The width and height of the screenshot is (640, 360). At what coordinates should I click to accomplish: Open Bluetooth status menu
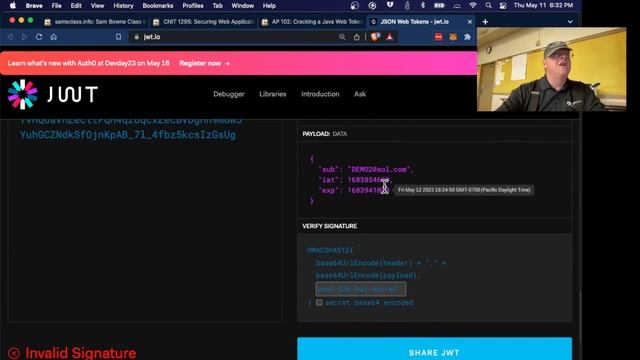pyautogui.click(x=422, y=6)
